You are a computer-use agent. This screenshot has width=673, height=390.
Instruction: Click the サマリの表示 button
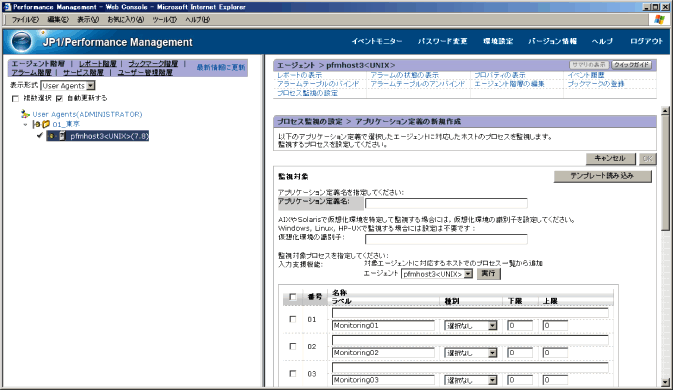point(590,65)
